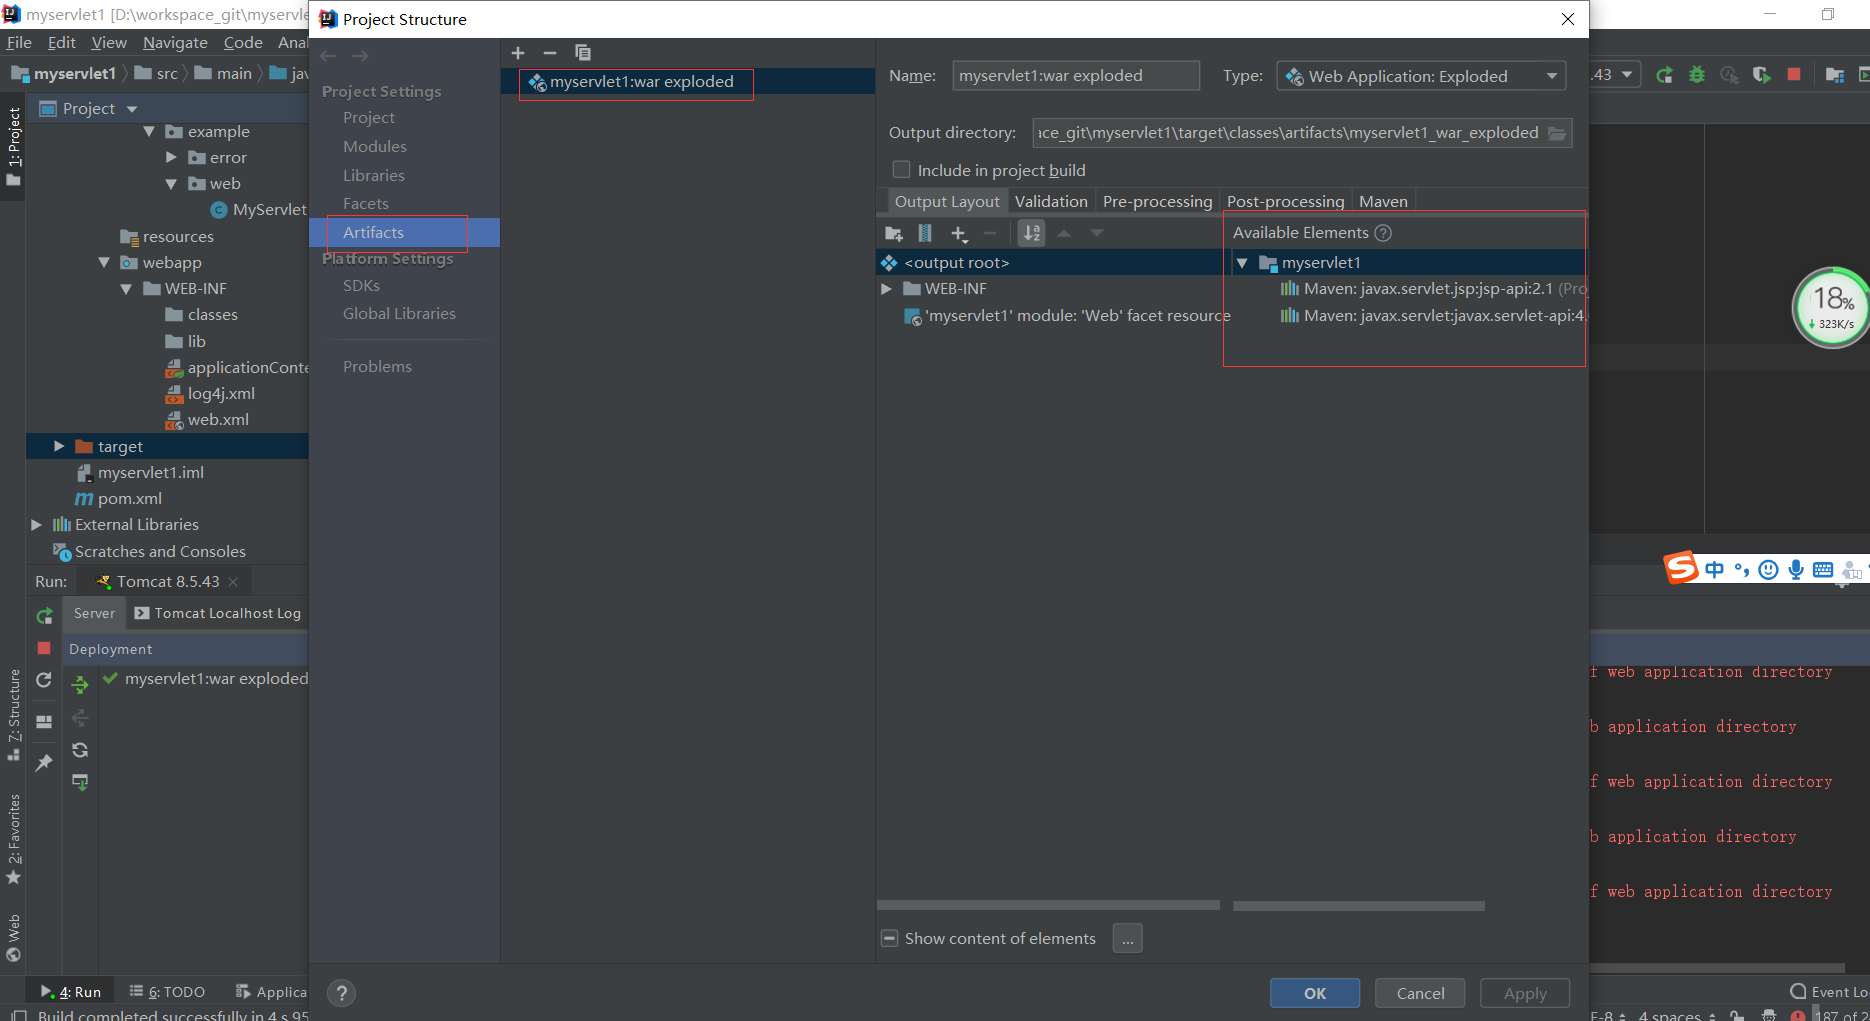Create archive in output layout

tap(925, 233)
